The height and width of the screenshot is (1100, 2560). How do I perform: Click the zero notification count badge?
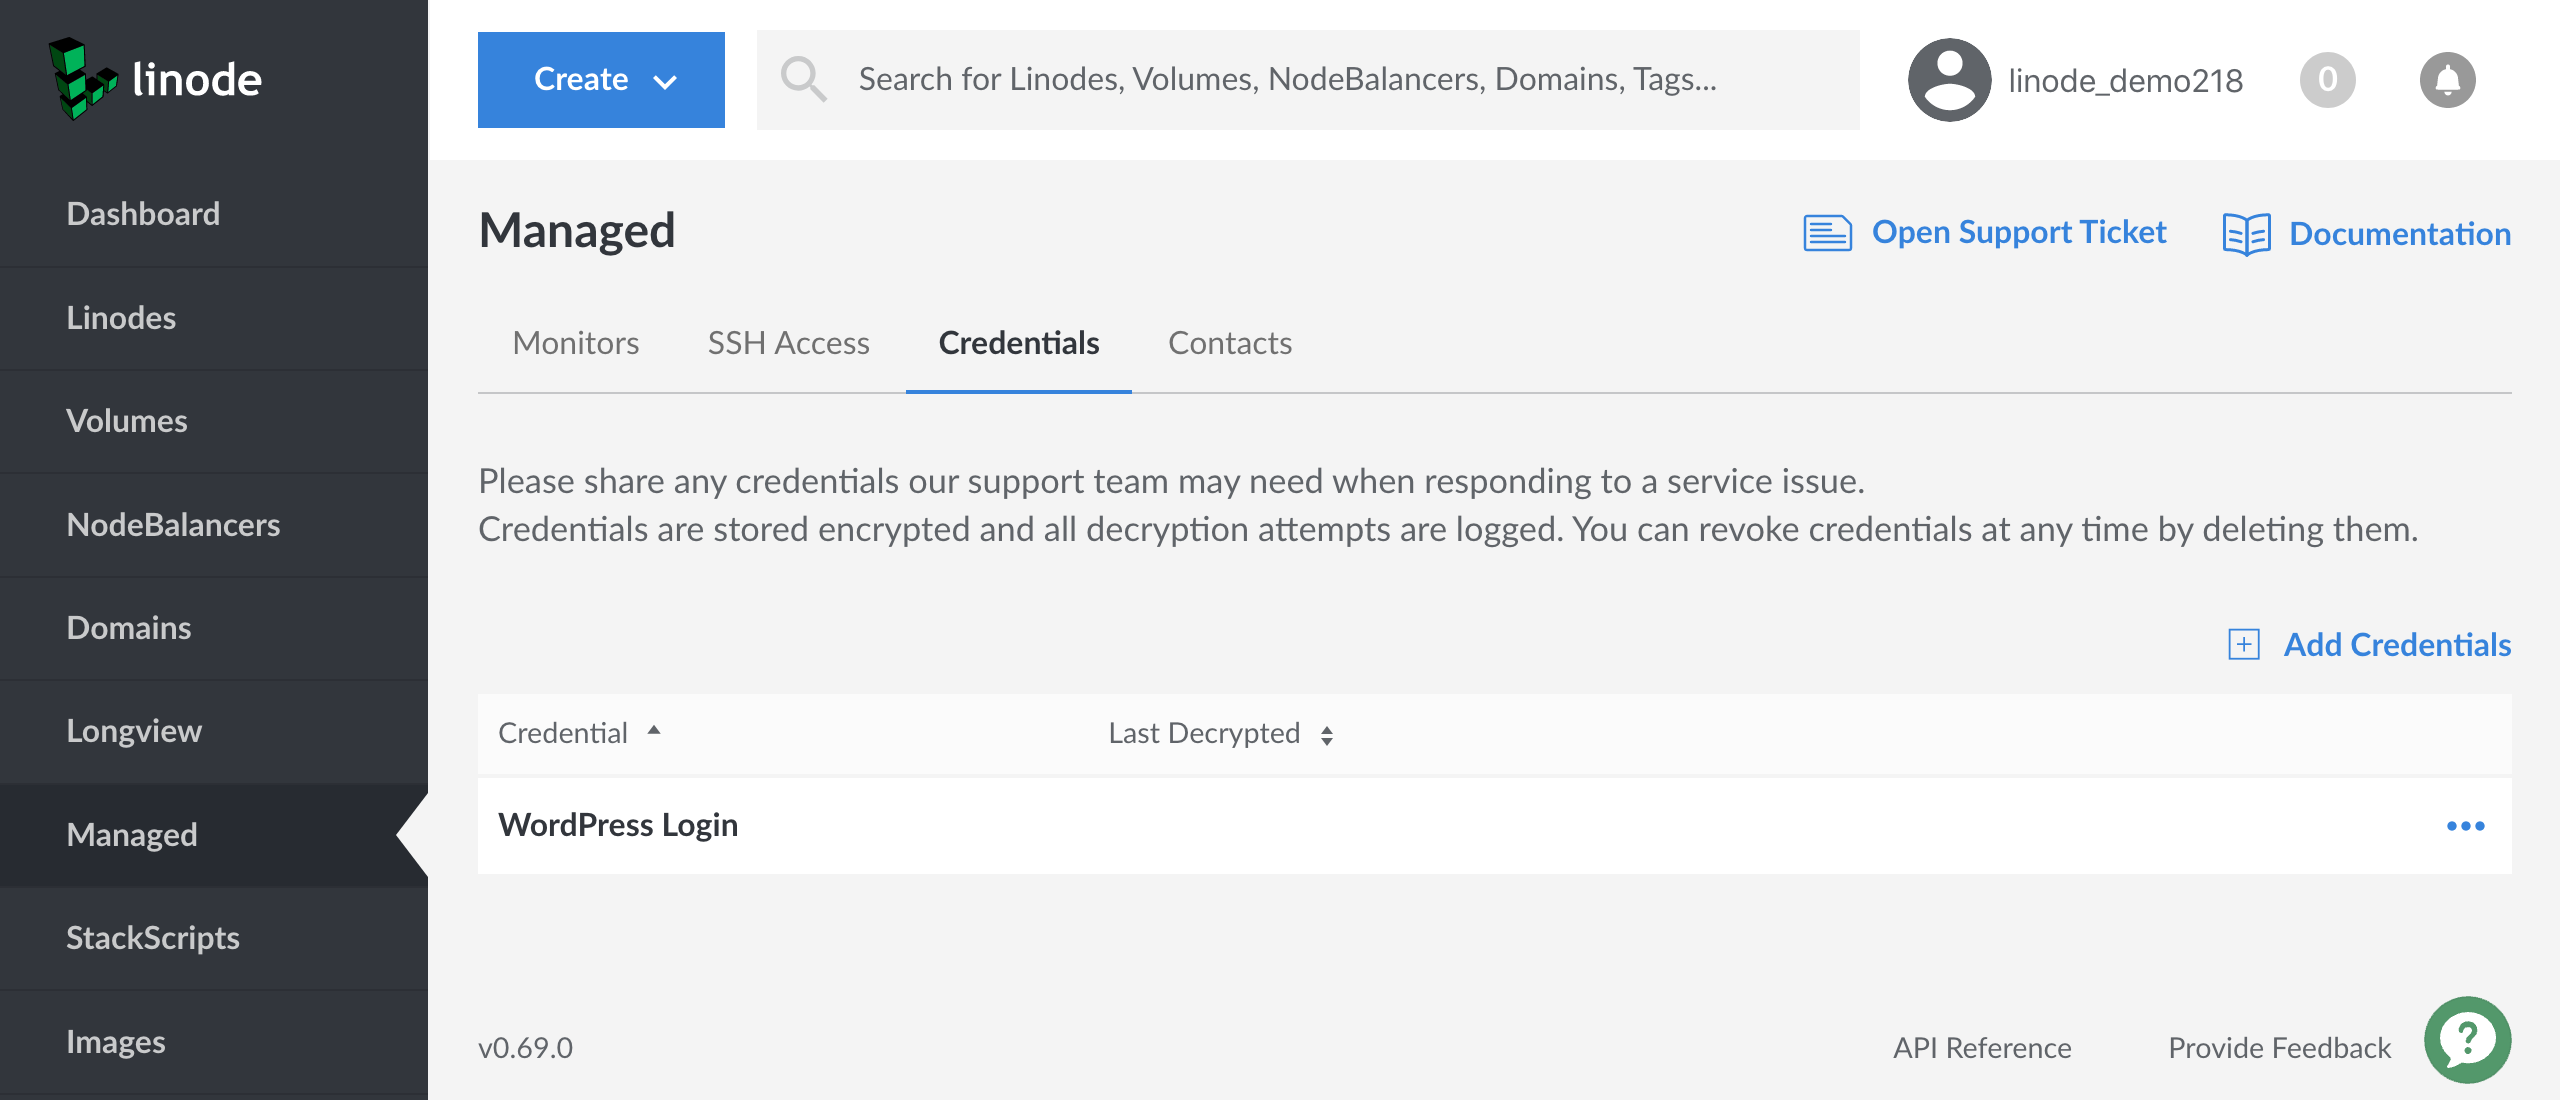(x=2327, y=80)
